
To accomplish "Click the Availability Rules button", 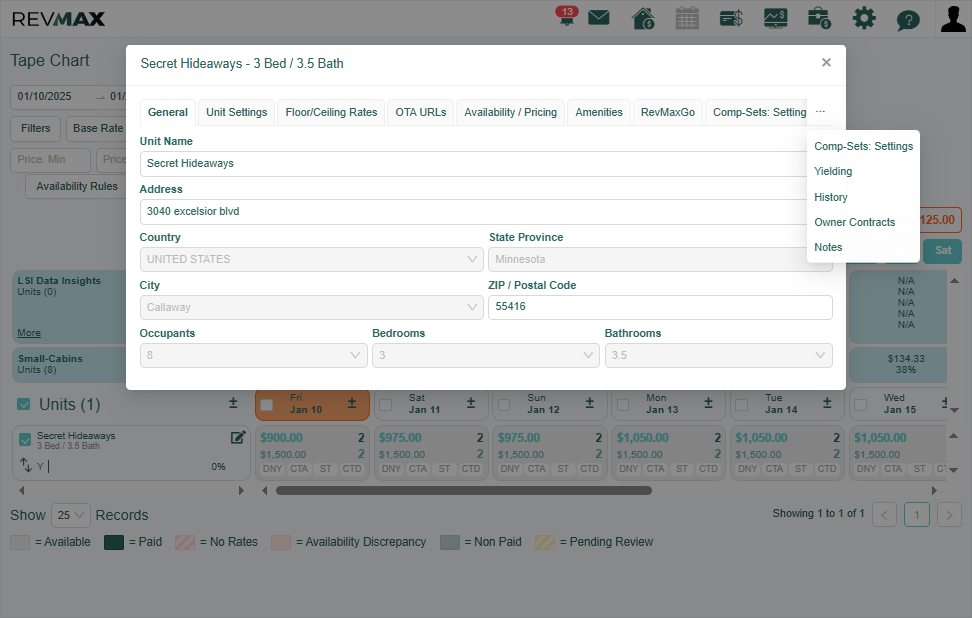I will point(76,186).
